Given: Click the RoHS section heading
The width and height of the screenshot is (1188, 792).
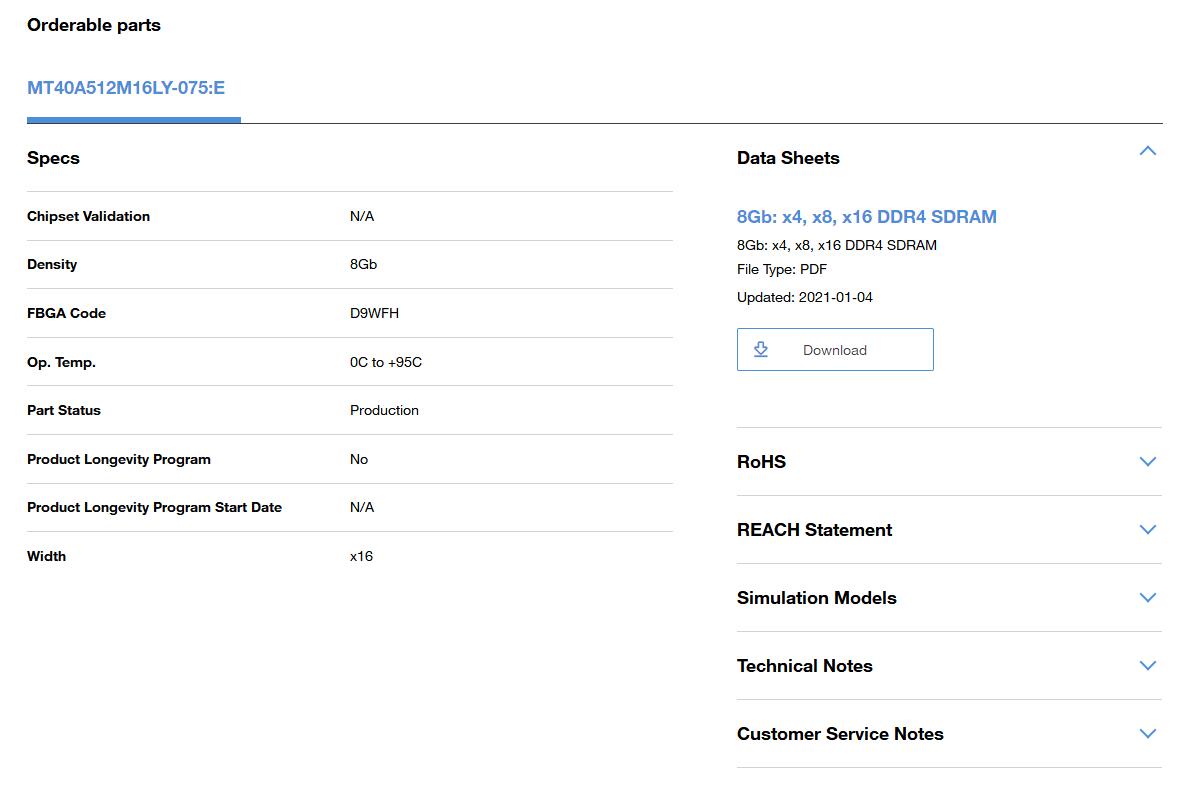Looking at the screenshot, I should point(761,462).
